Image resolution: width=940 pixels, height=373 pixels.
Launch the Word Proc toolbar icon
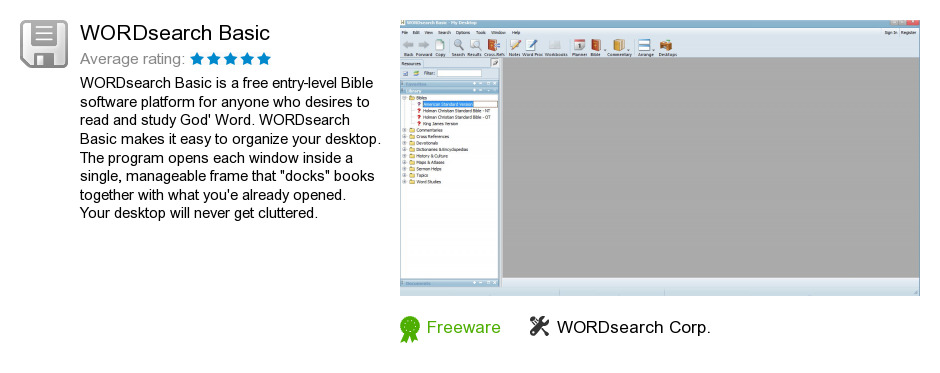[x=532, y=45]
